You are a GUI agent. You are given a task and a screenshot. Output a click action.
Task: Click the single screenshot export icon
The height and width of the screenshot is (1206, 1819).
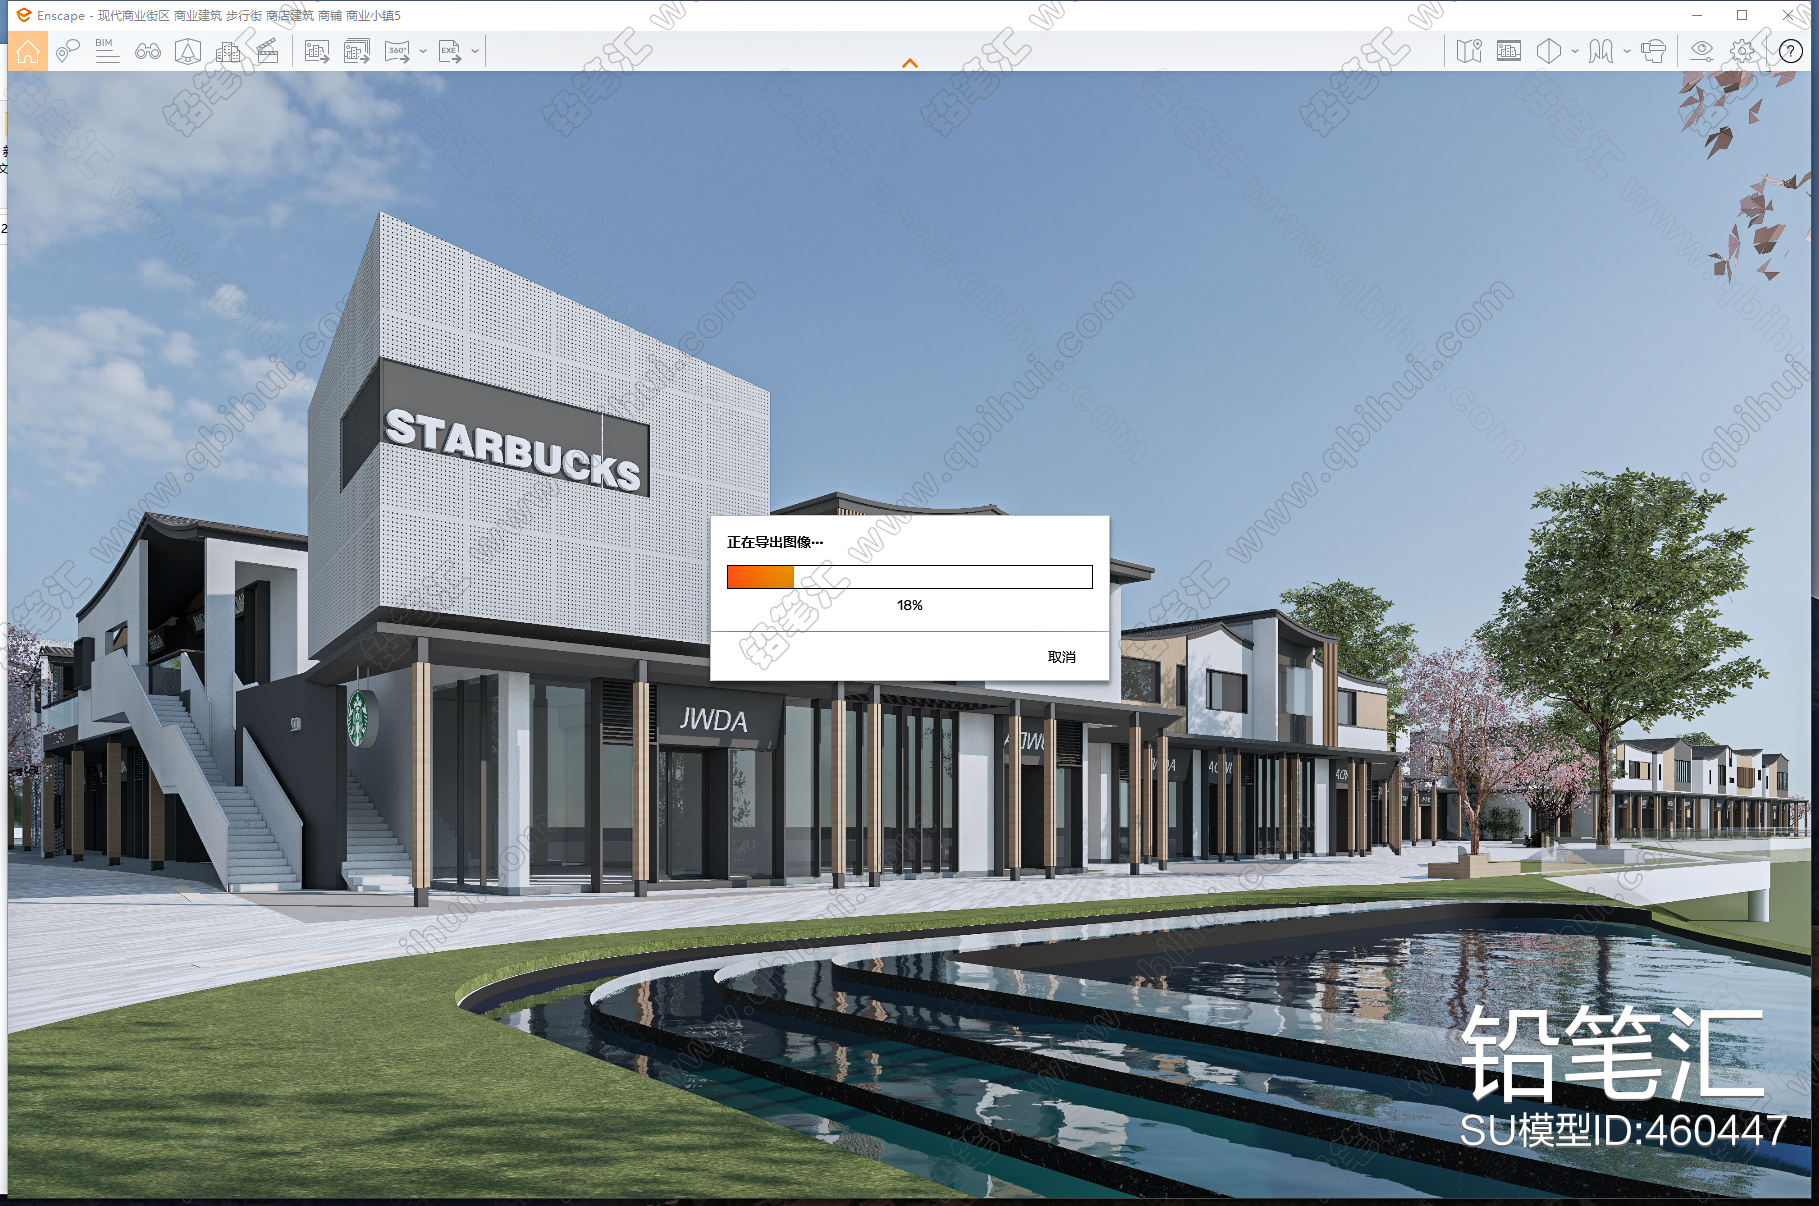317,51
